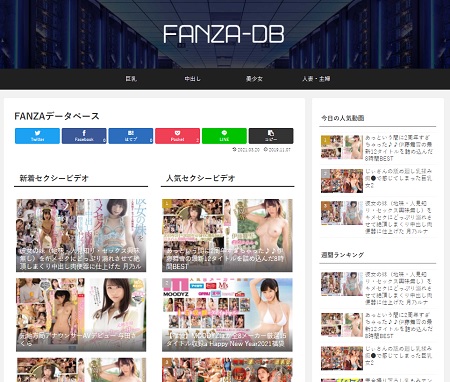The height and width of the screenshot is (382, 450).
Task: Share the page via Facebook icon button
Action: [x=84, y=136]
